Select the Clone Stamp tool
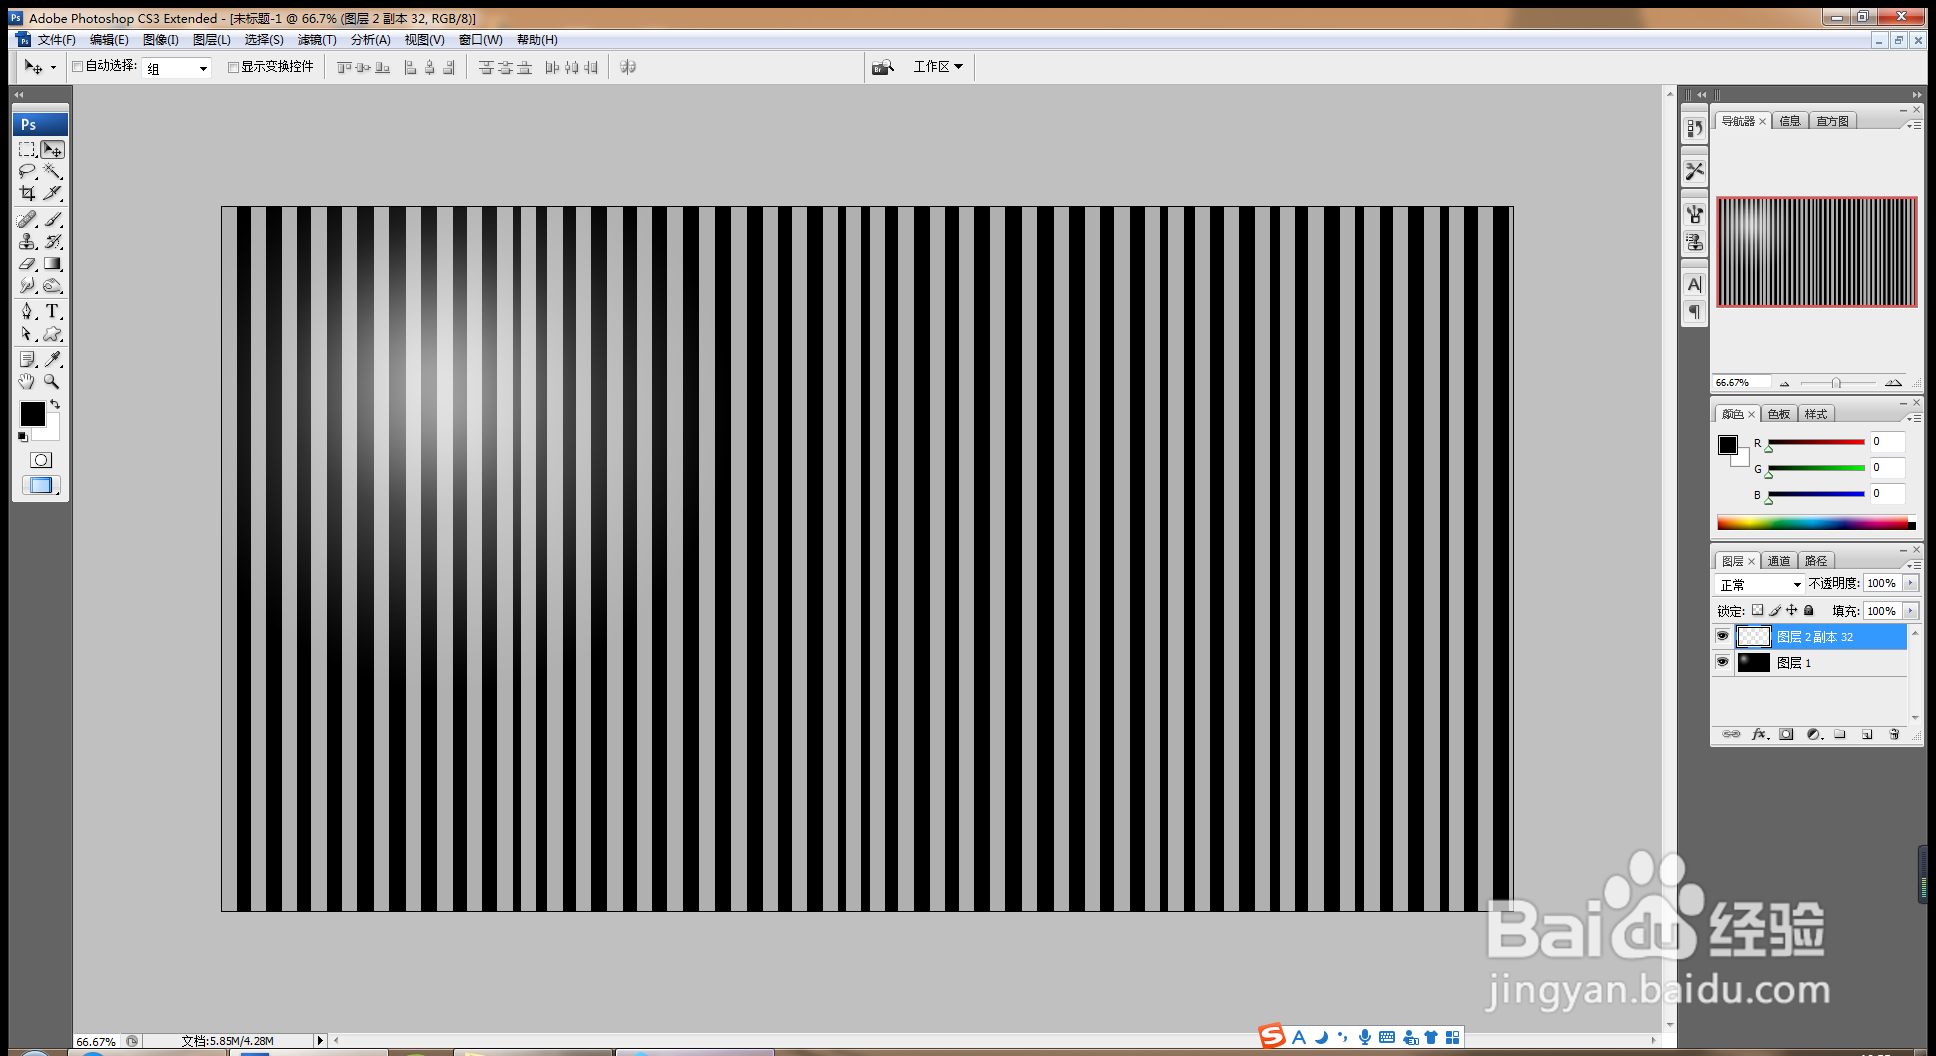 (28, 242)
